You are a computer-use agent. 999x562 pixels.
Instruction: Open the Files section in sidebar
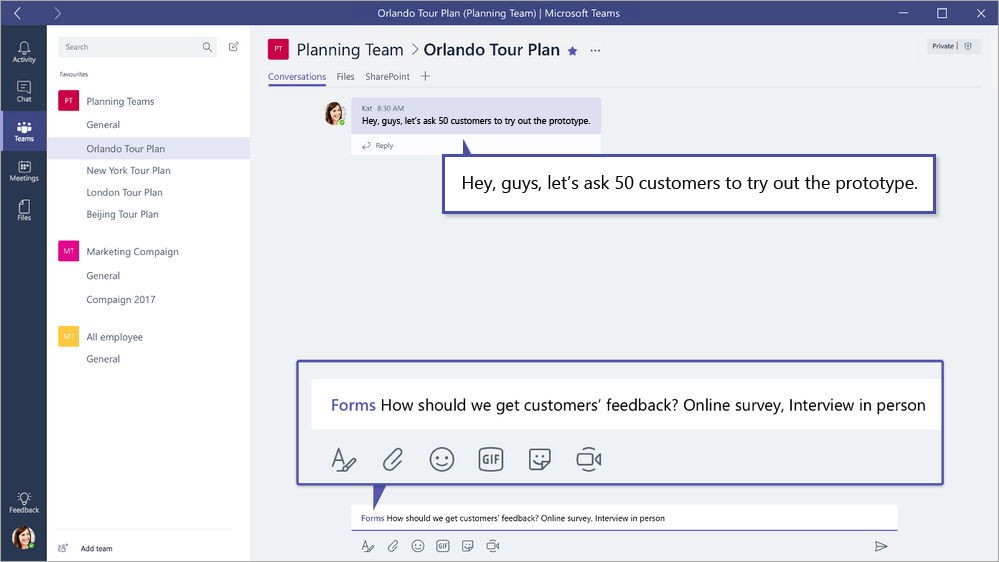tap(24, 210)
